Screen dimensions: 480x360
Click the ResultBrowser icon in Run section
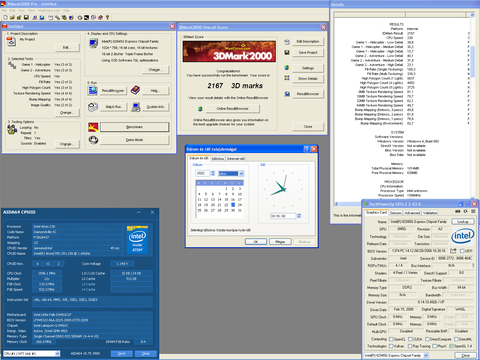(93, 90)
